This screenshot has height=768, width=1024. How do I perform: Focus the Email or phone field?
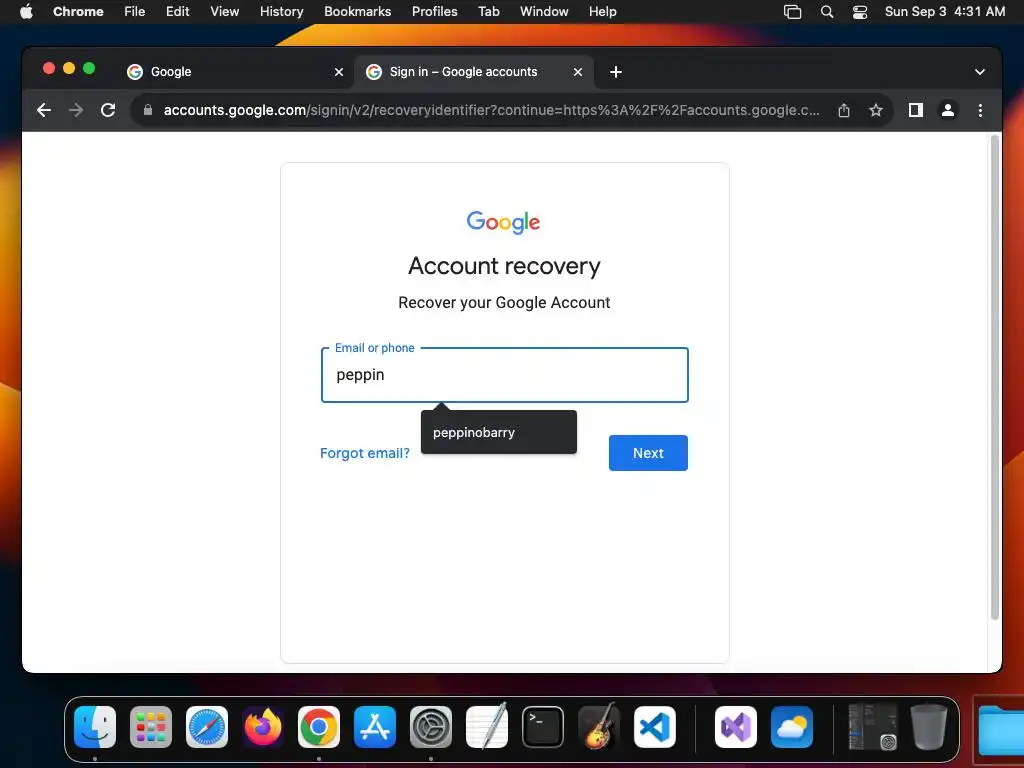point(505,375)
